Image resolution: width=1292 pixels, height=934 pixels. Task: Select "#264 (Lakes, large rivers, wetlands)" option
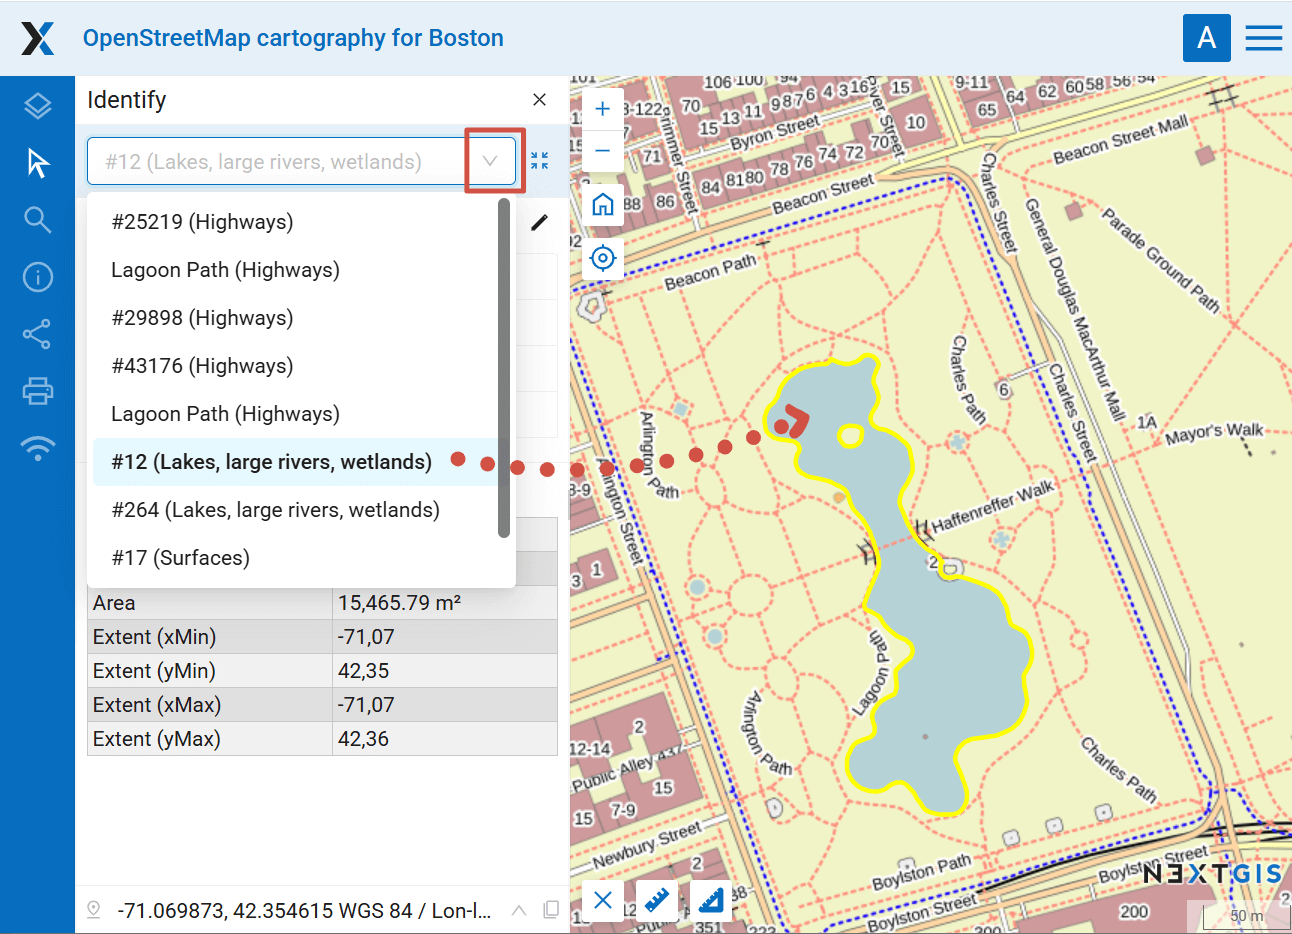click(275, 510)
